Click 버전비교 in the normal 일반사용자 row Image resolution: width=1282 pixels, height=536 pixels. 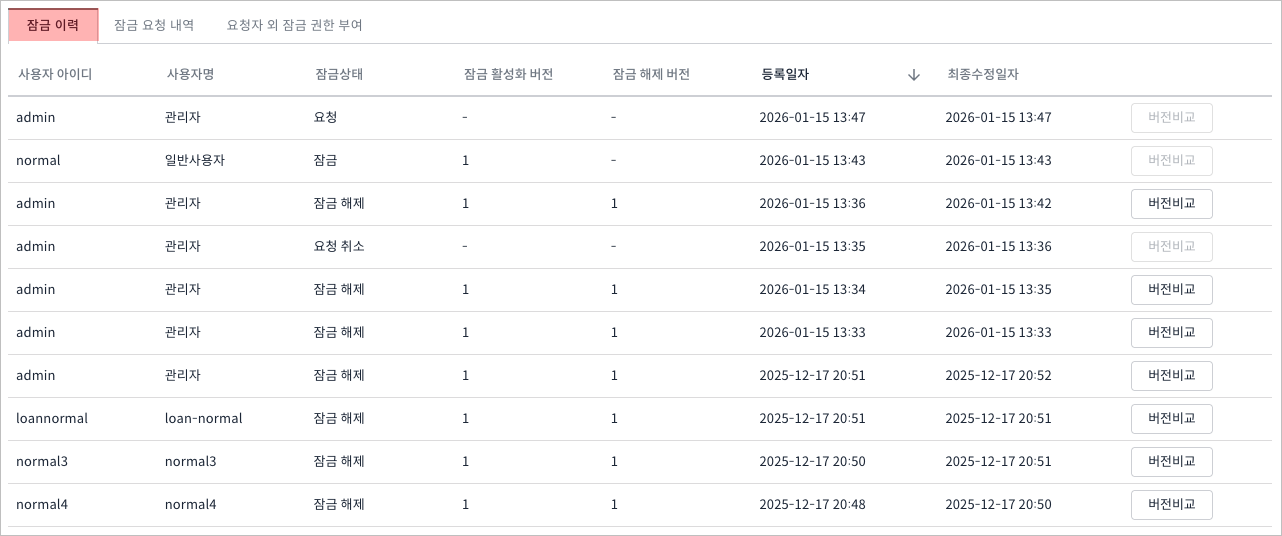(1172, 161)
